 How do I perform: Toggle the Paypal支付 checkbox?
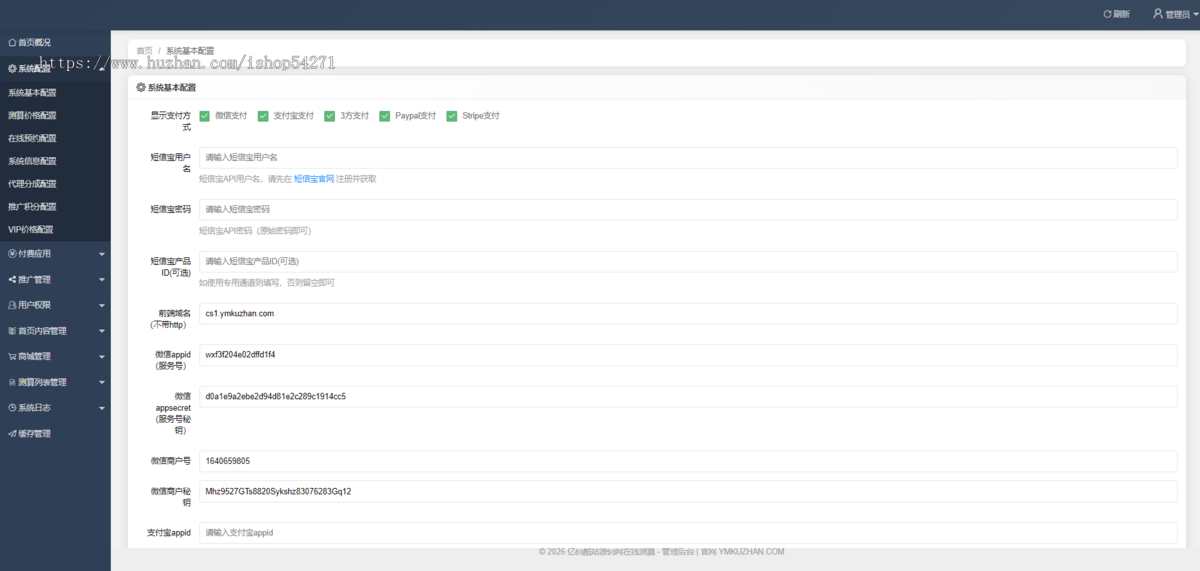pyautogui.click(x=385, y=116)
